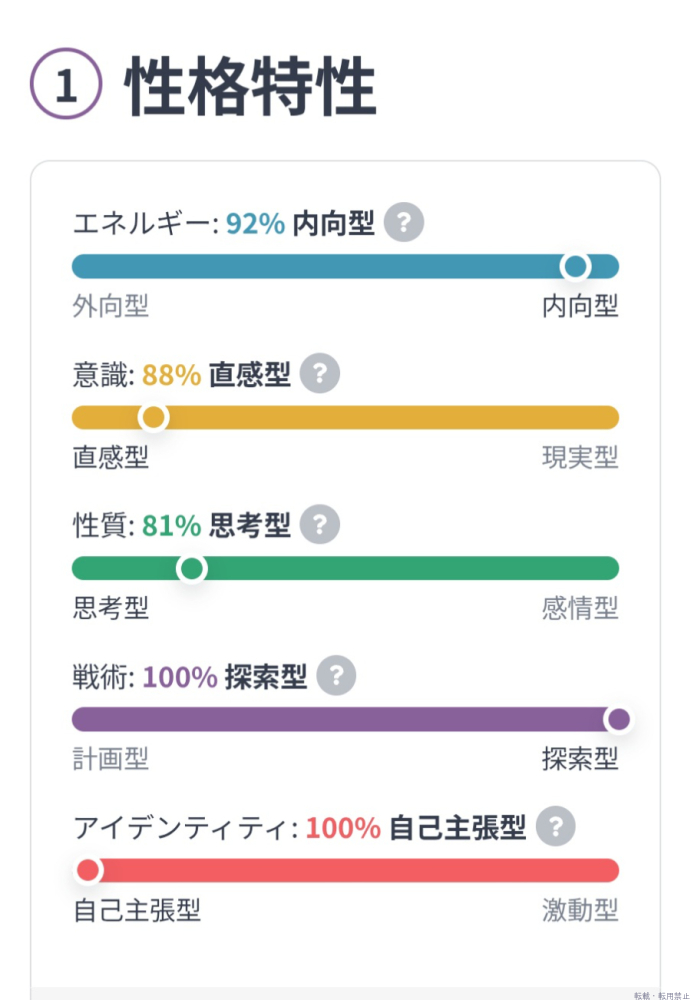Click the 性格特性 section heading

tap(250, 88)
